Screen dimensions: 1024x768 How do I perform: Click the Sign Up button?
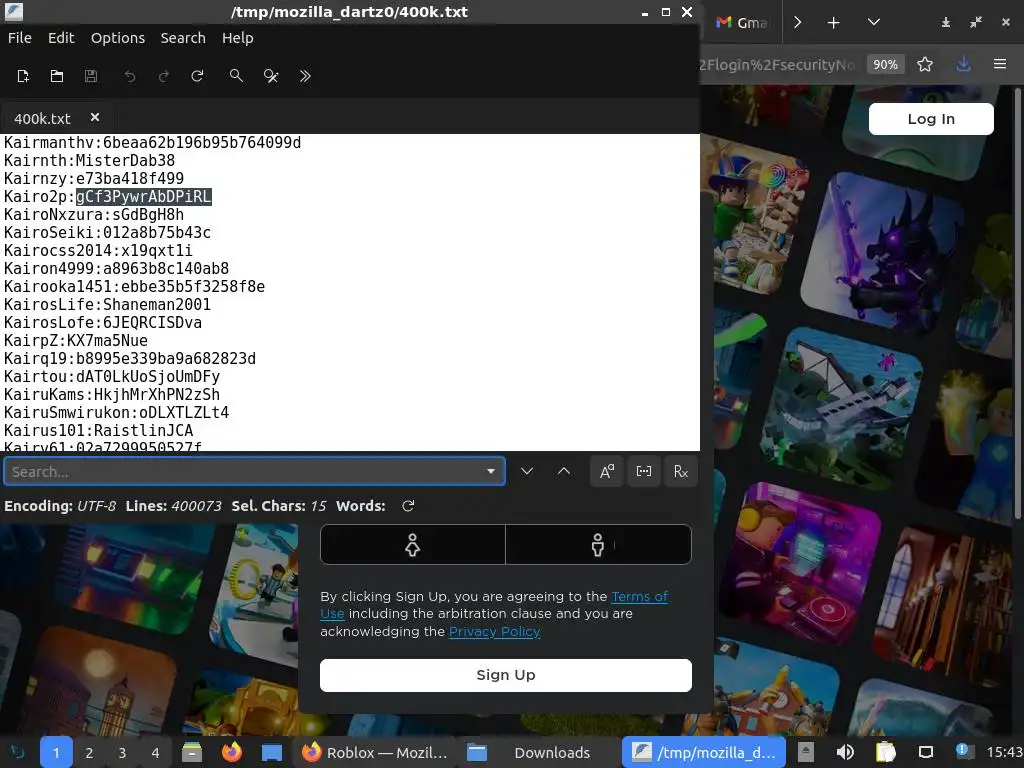pos(505,675)
